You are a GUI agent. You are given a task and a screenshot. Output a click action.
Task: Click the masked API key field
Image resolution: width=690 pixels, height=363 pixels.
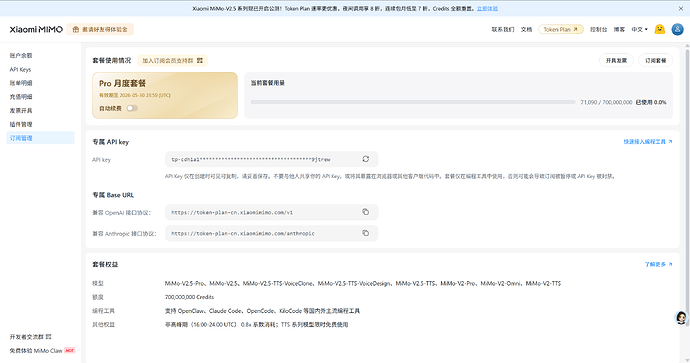(x=272, y=159)
